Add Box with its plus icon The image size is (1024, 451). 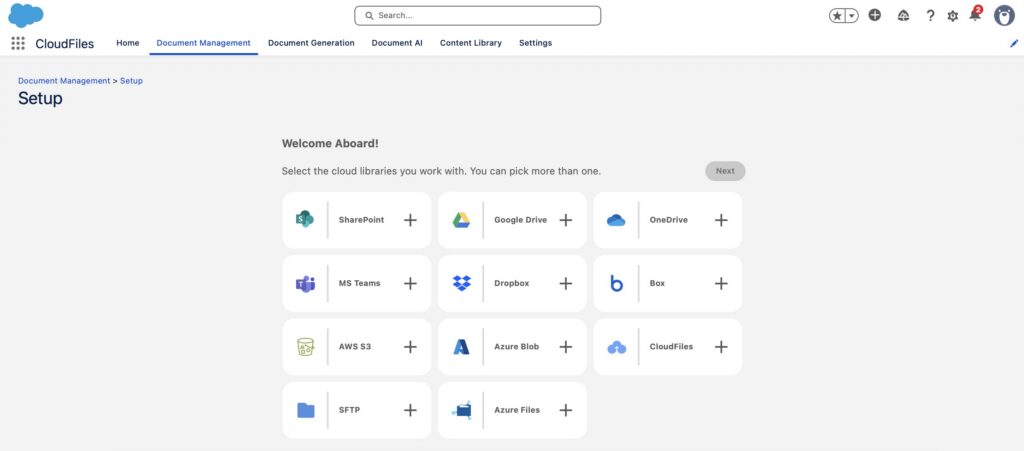tap(721, 283)
